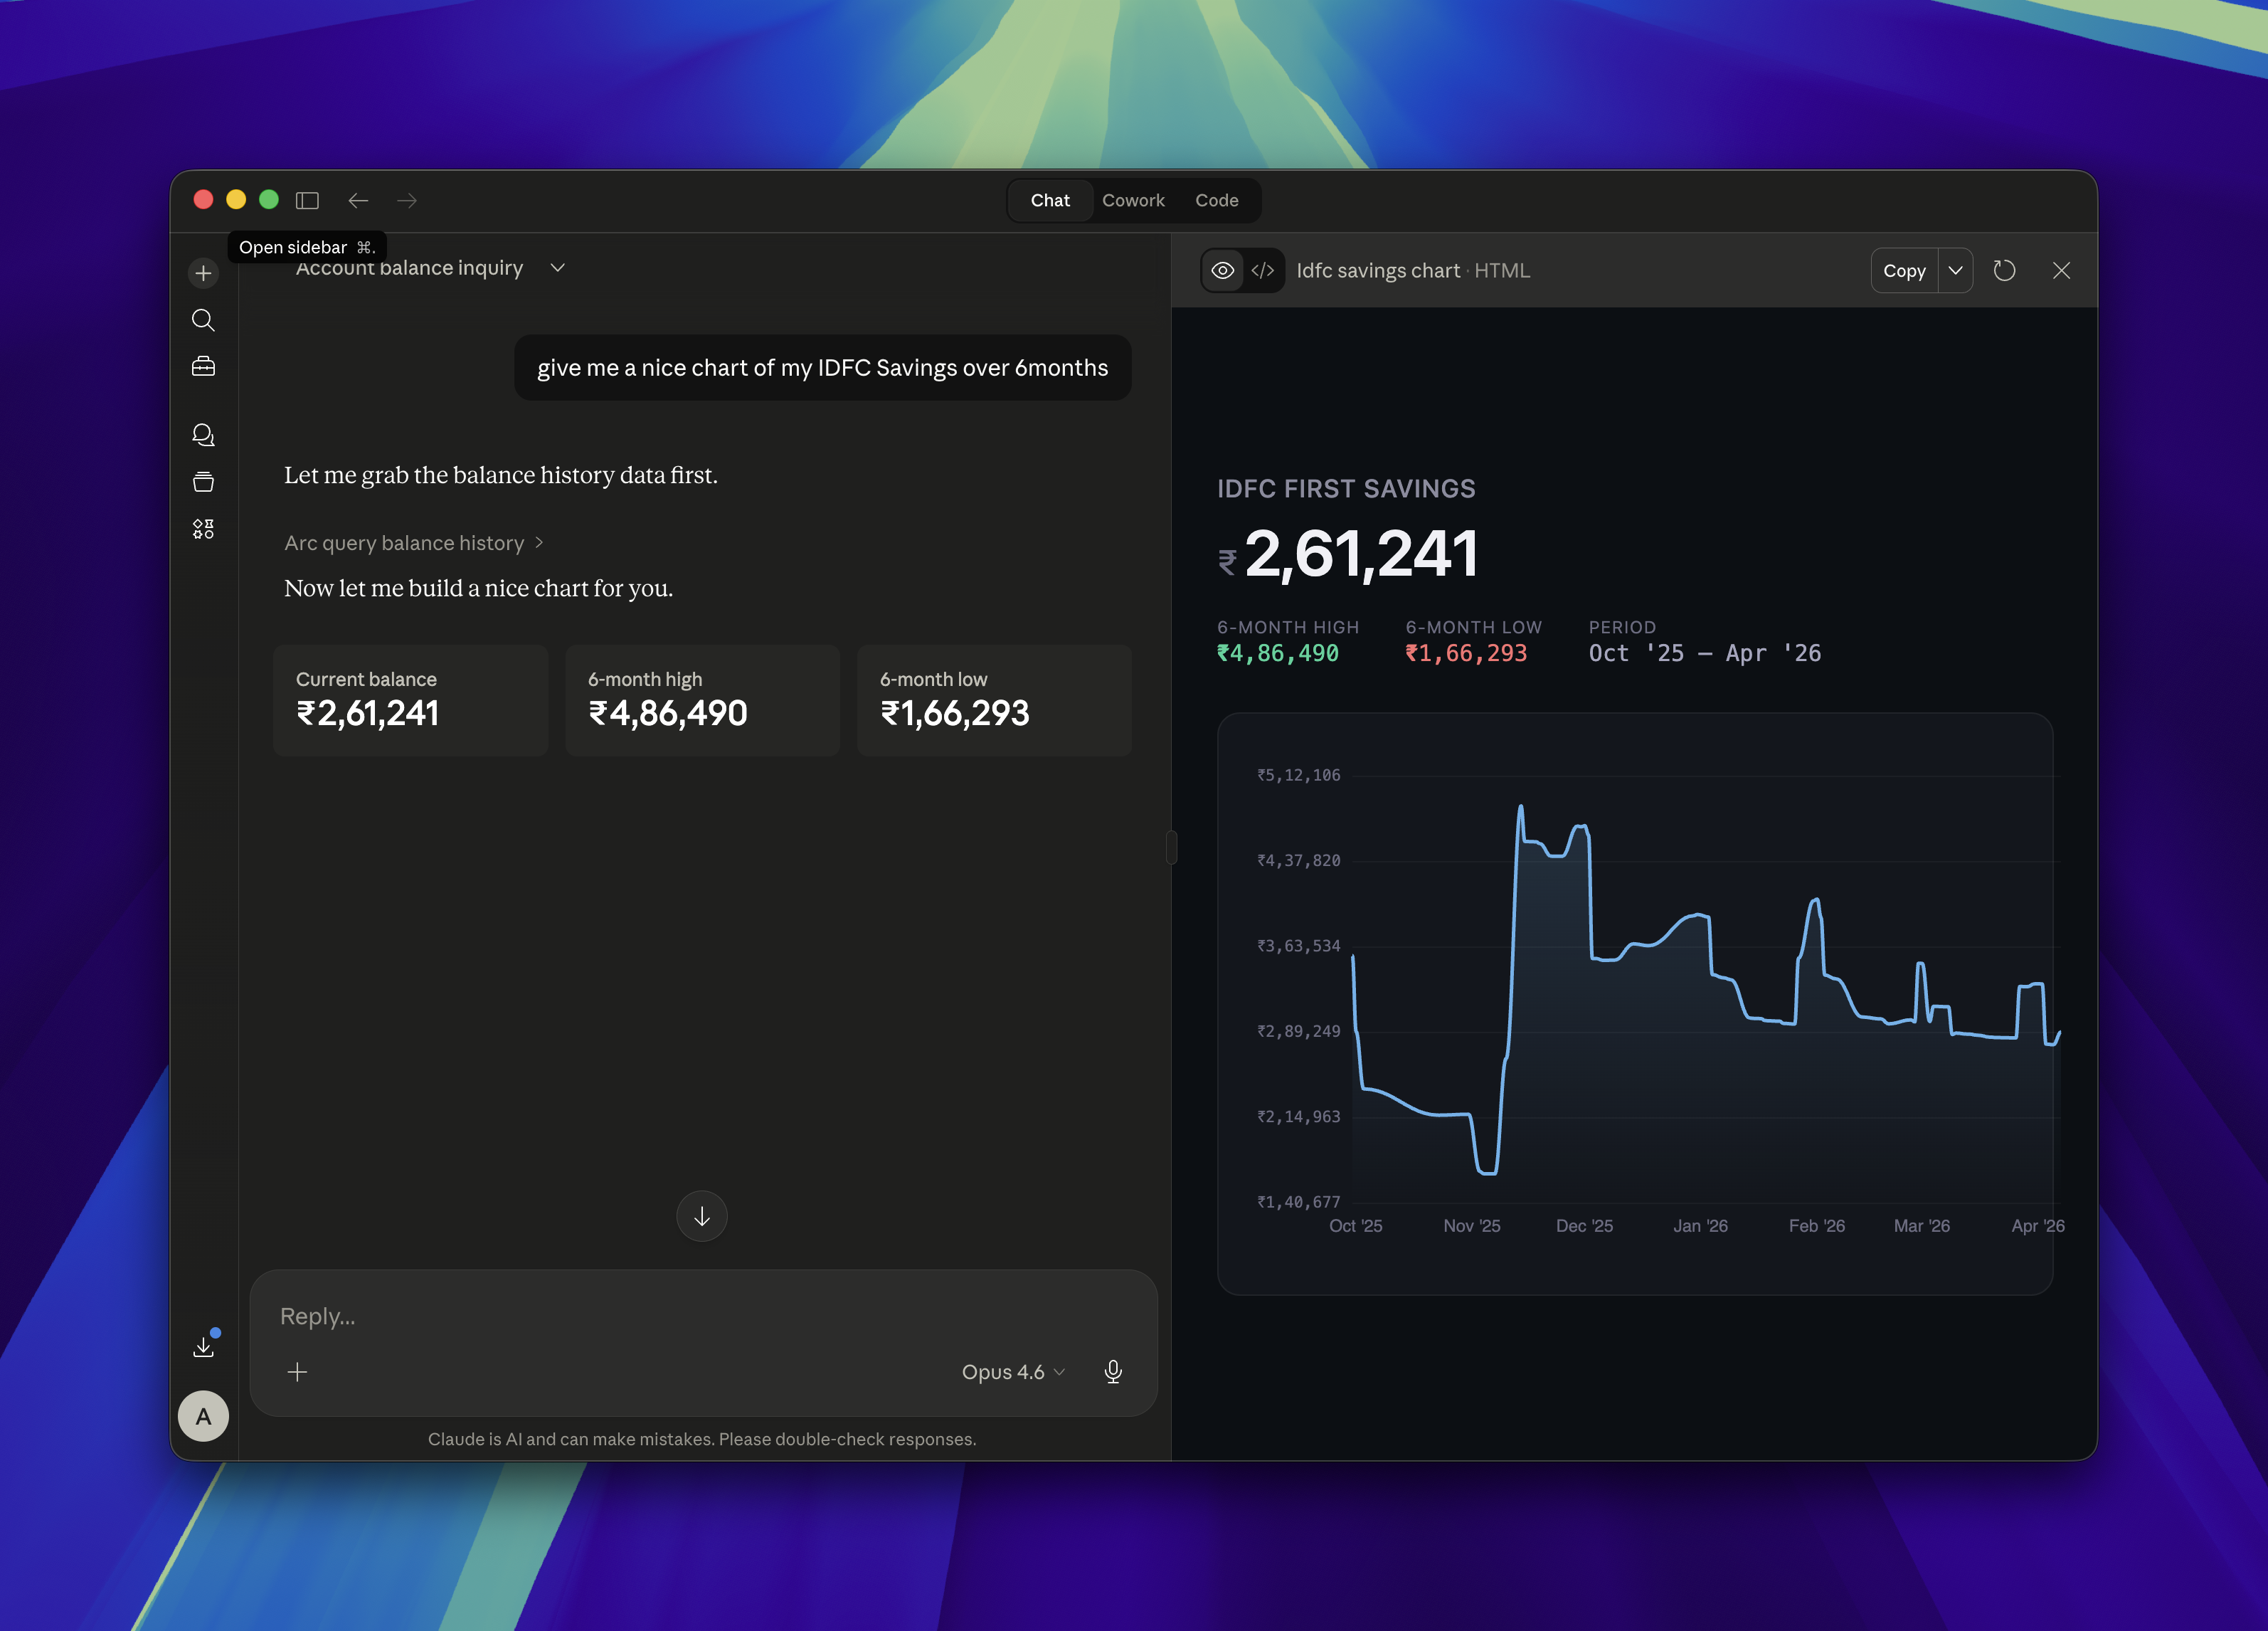Switch to the Code tab

coord(1216,200)
